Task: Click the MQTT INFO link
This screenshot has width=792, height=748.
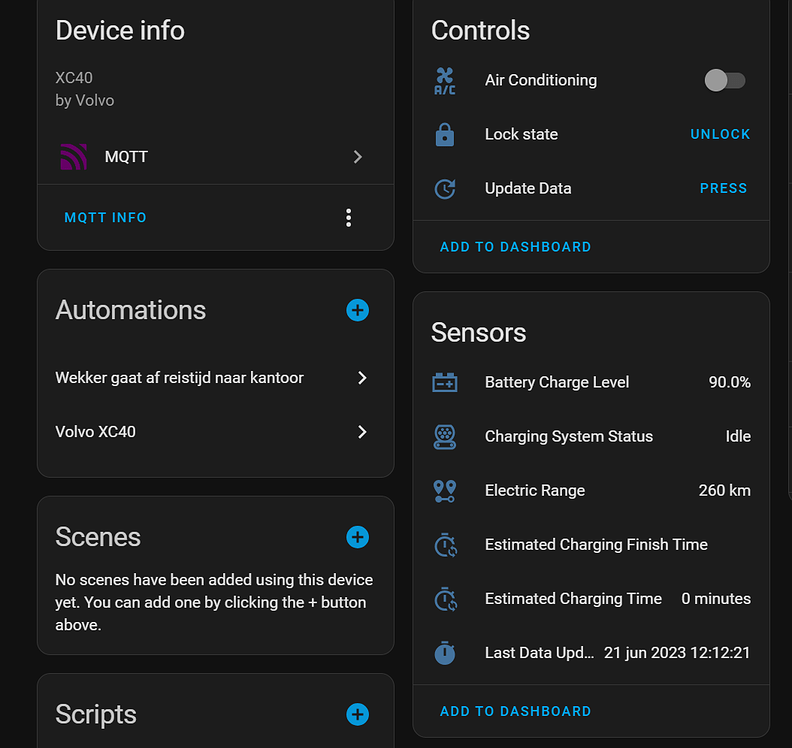Action: [x=105, y=217]
